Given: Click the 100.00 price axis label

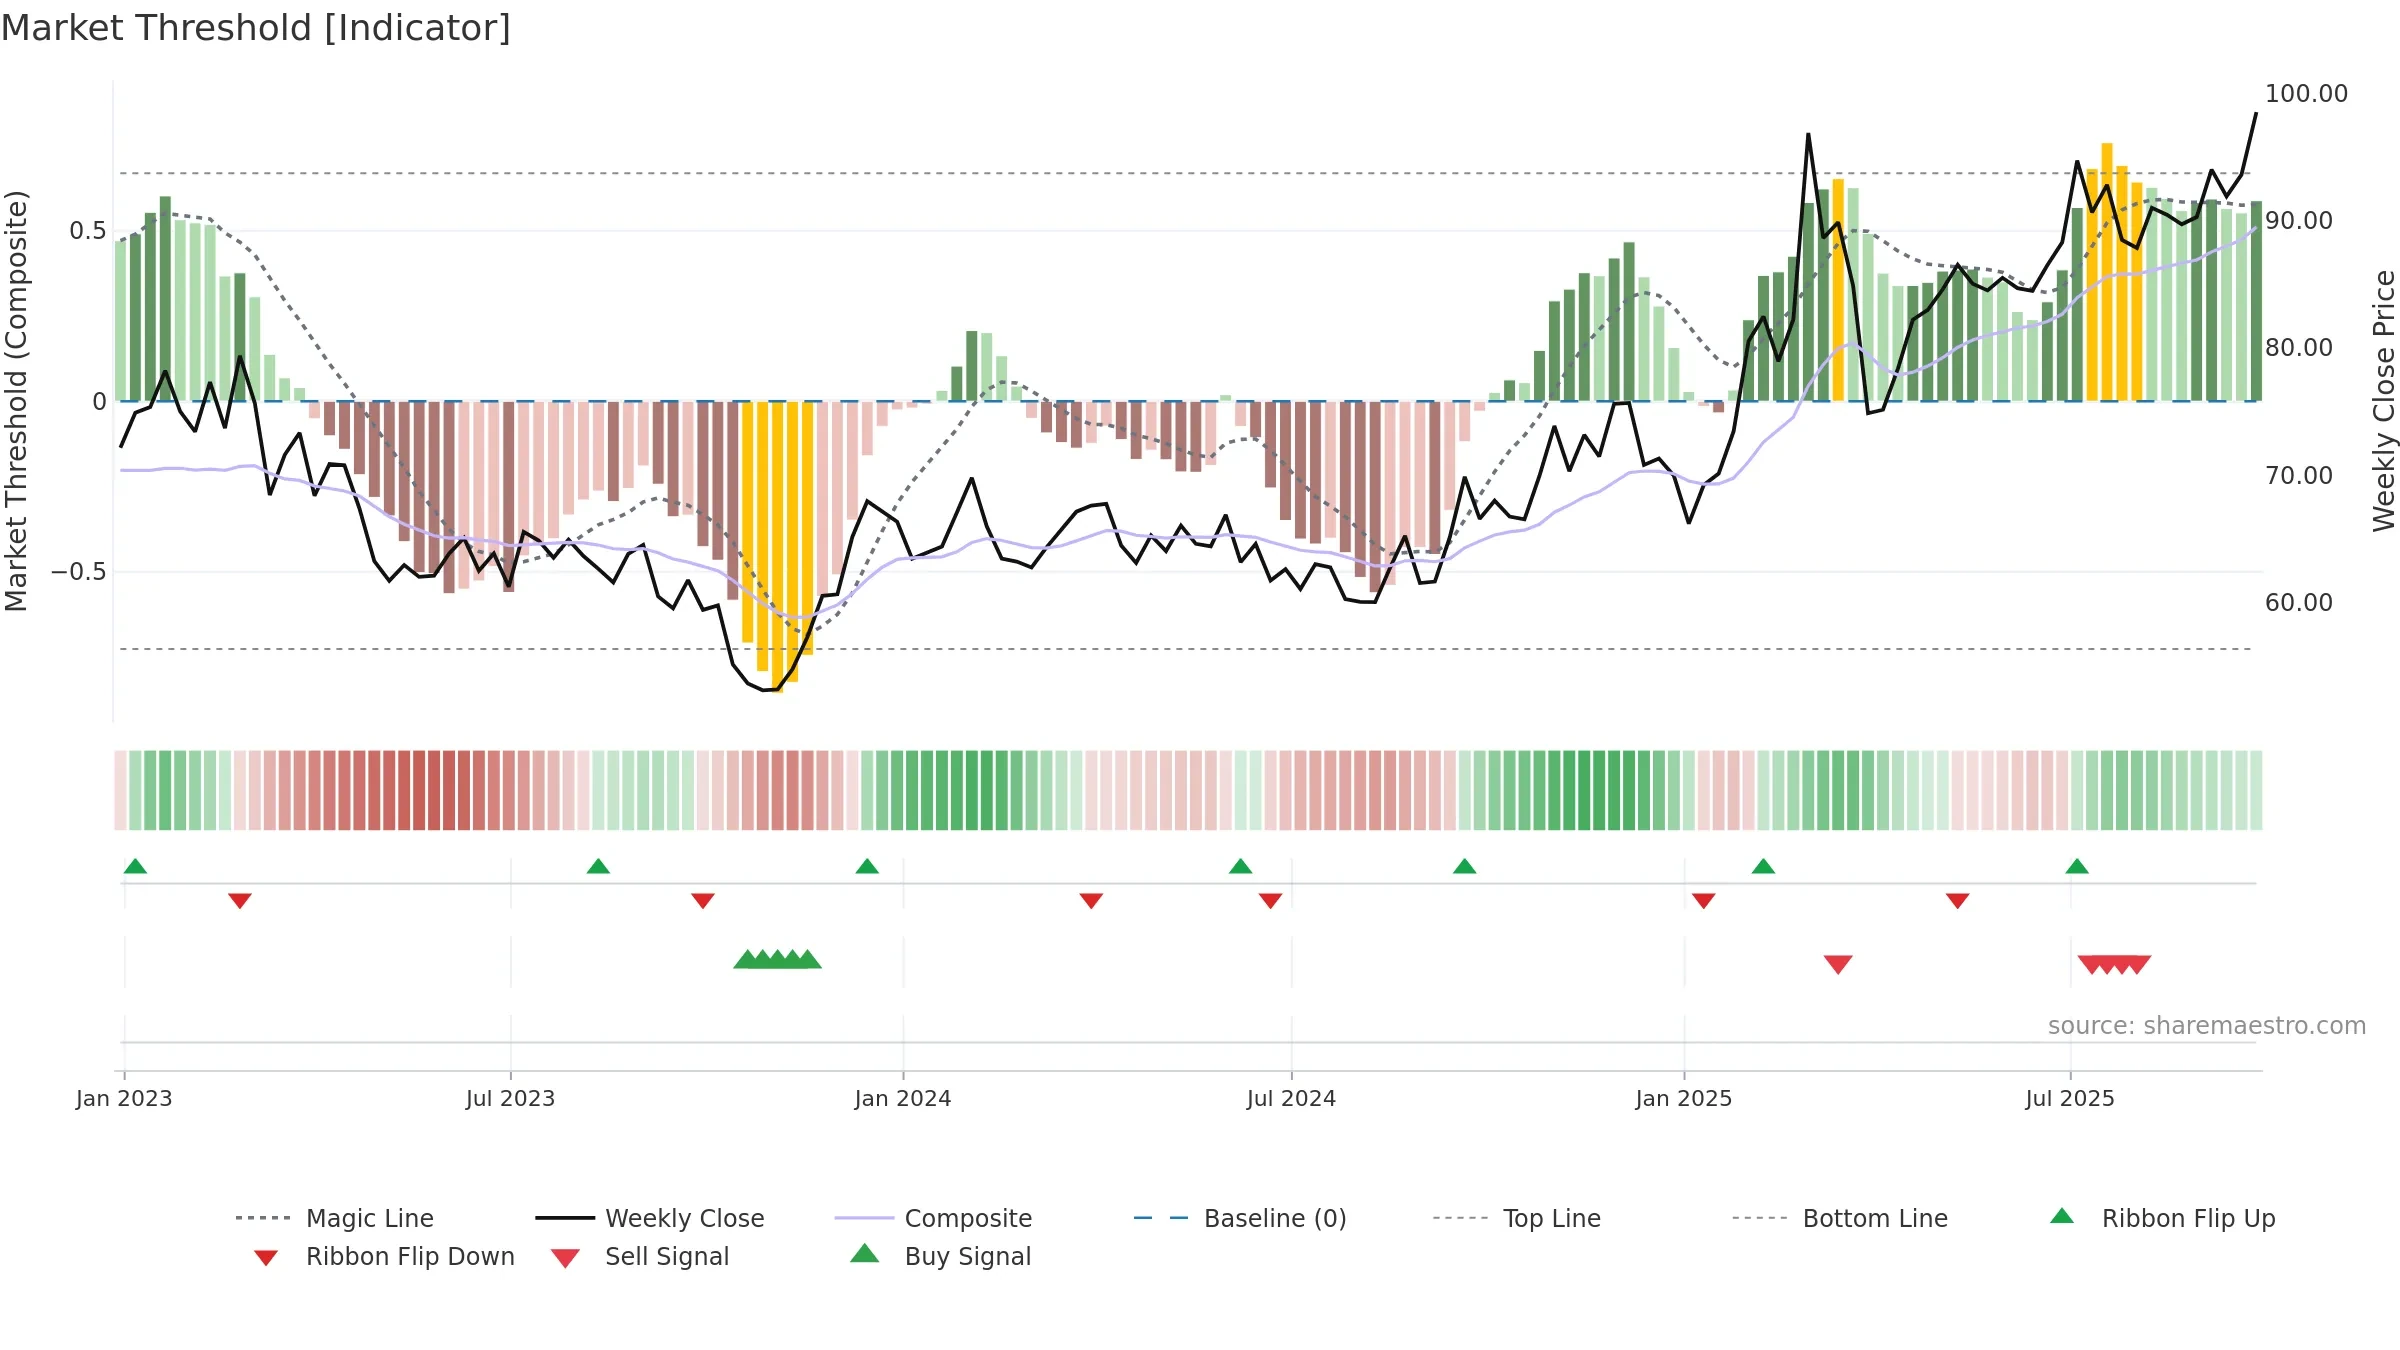Looking at the screenshot, I should 2306,94.
